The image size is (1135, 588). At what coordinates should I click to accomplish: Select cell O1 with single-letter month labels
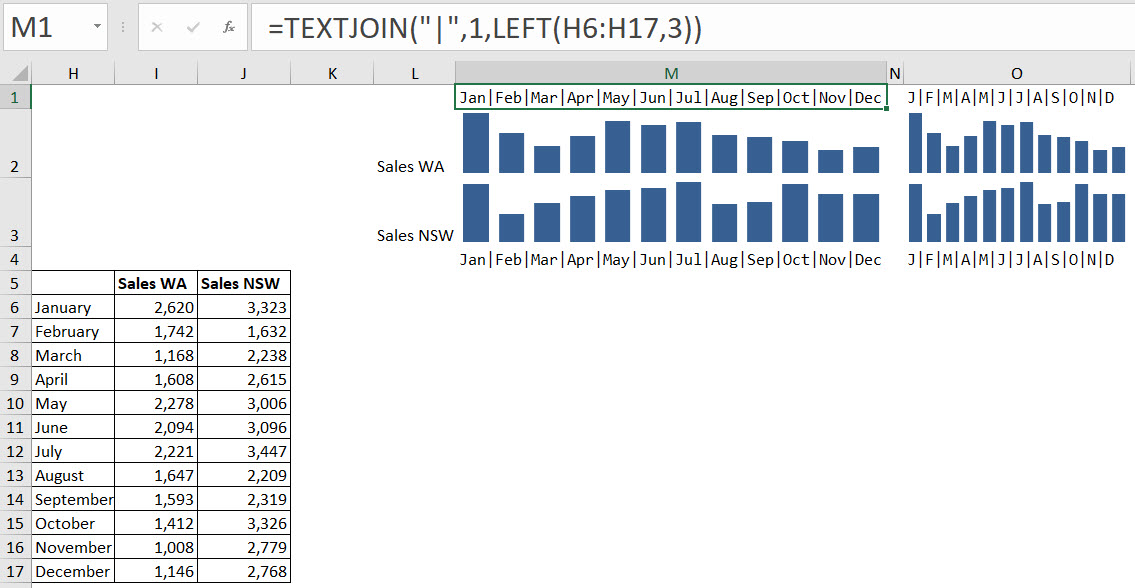(x=1016, y=97)
